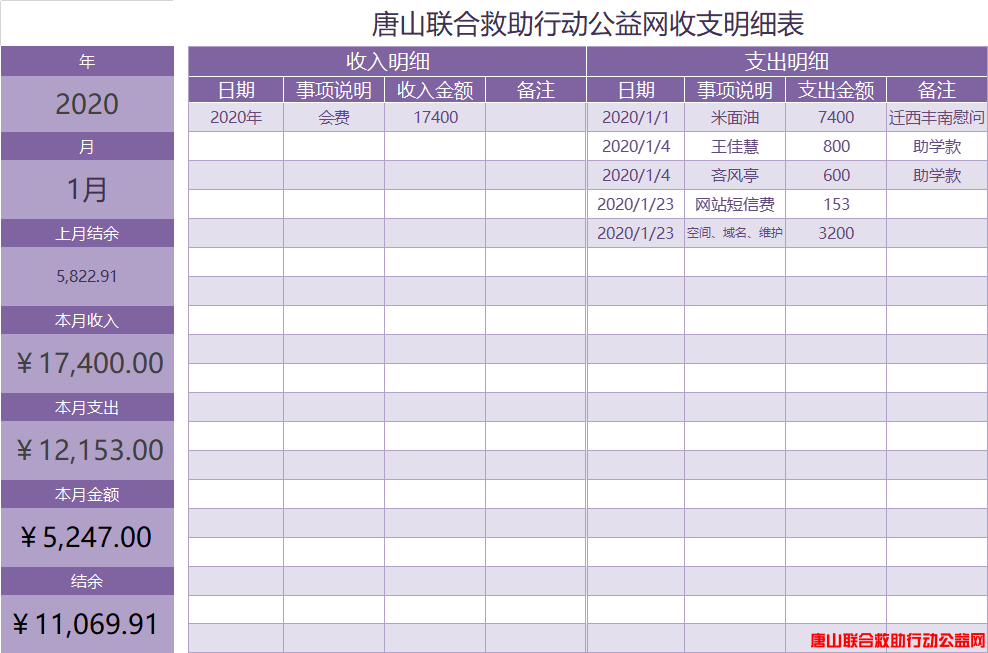Select the income amount cell 17400
The width and height of the screenshot is (988, 653).
pos(435,117)
